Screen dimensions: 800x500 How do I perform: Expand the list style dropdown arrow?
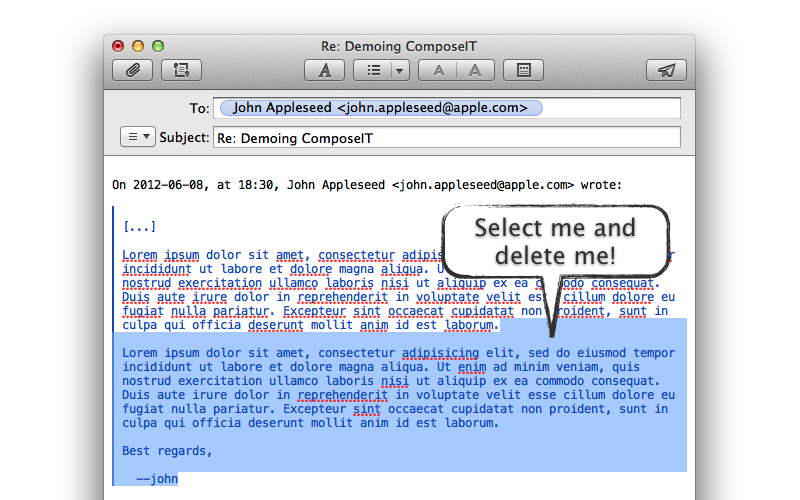click(x=400, y=70)
